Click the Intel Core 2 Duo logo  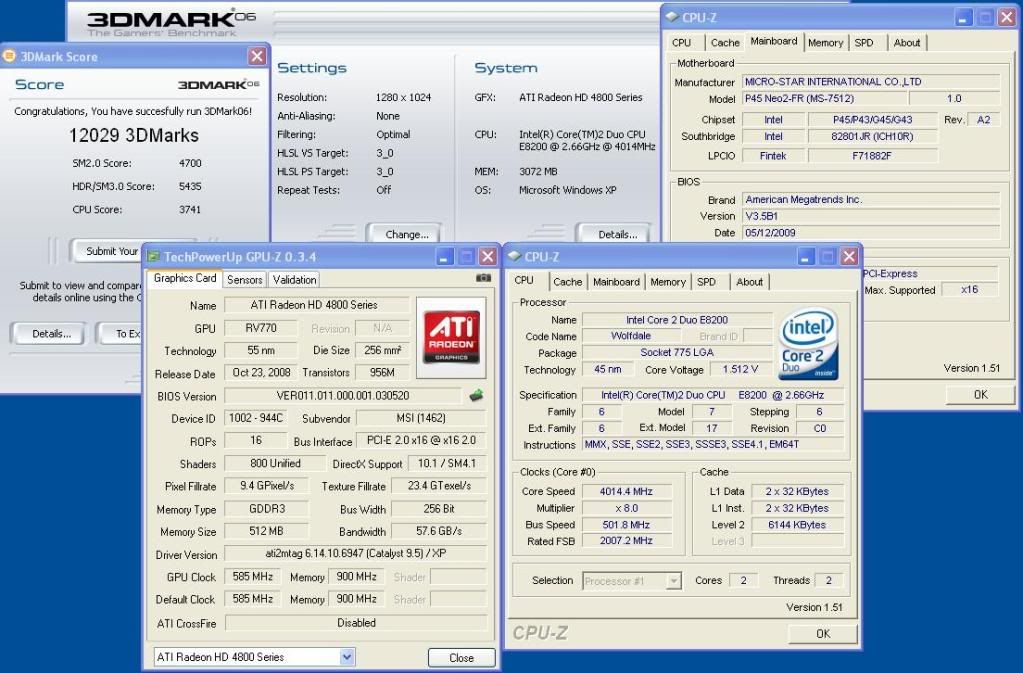[x=808, y=344]
